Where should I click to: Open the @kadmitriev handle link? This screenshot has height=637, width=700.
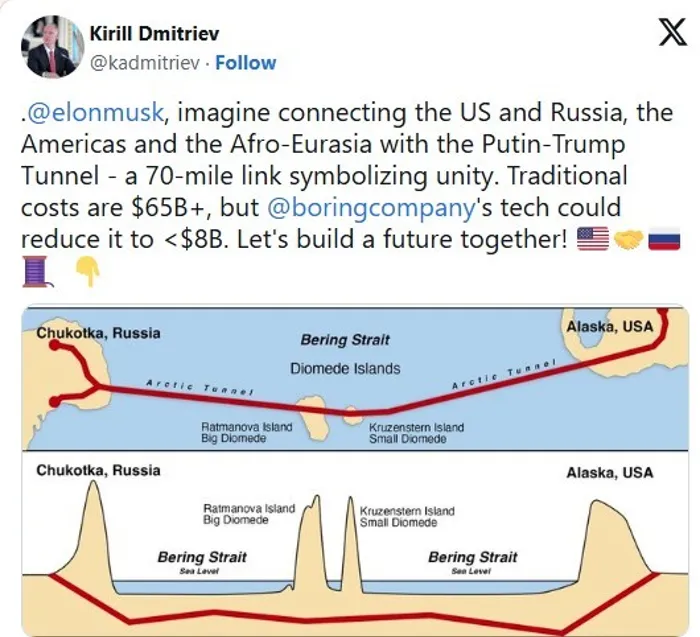(147, 63)
